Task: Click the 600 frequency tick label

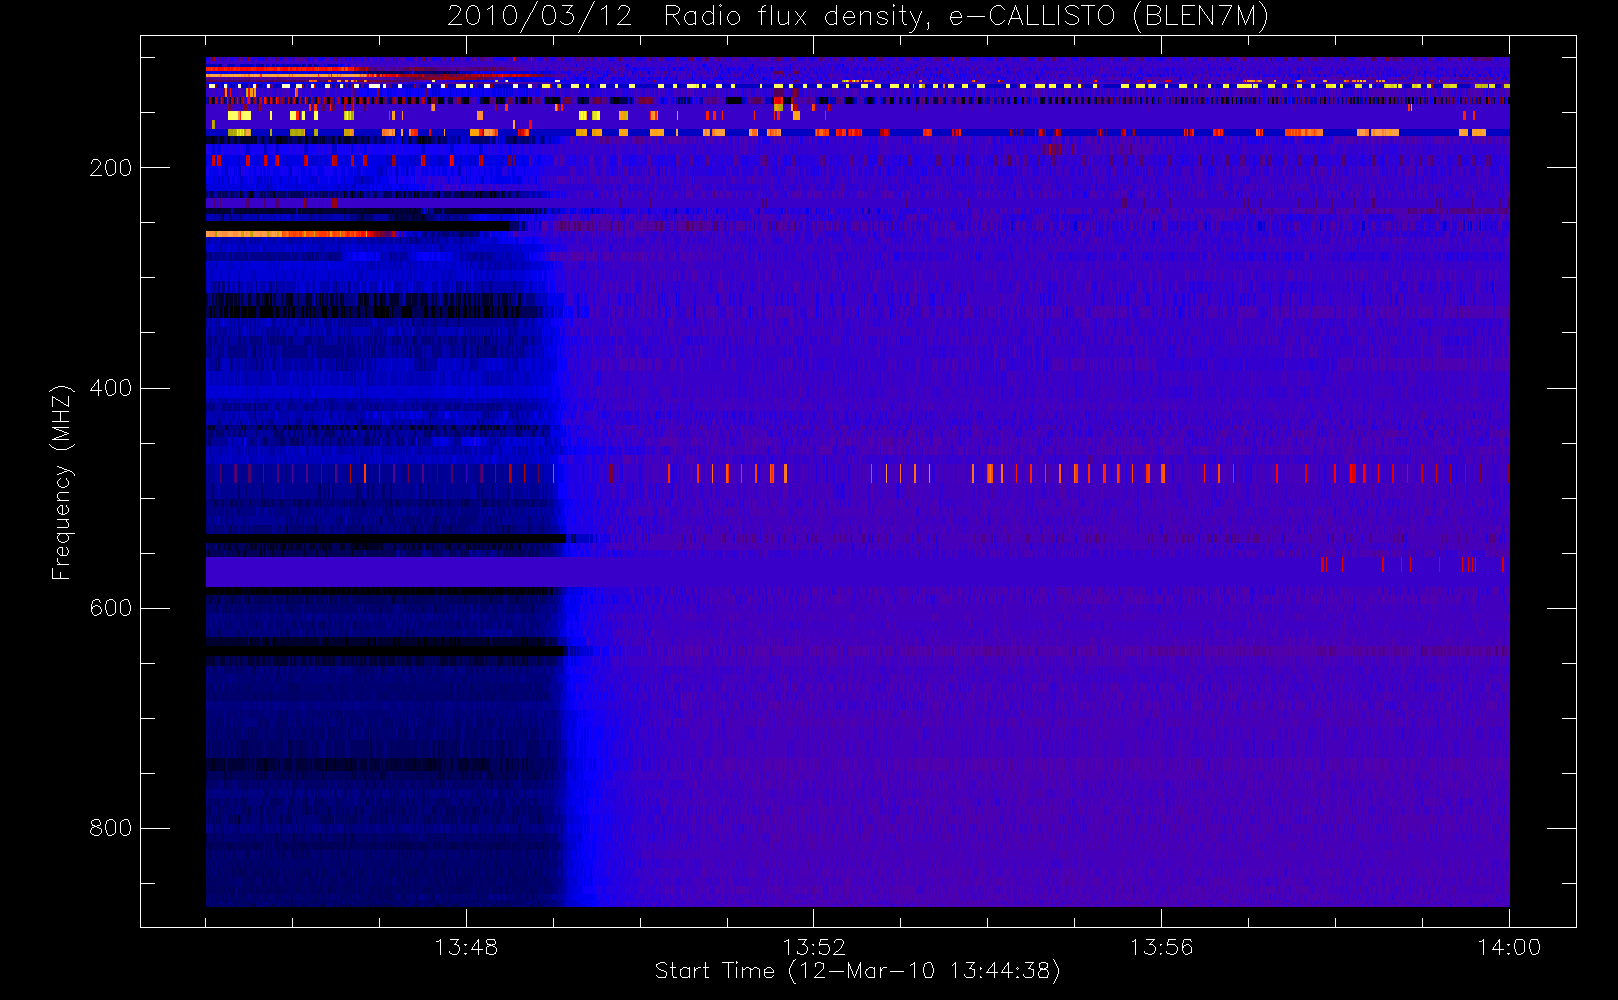Action: pos(110,608)
